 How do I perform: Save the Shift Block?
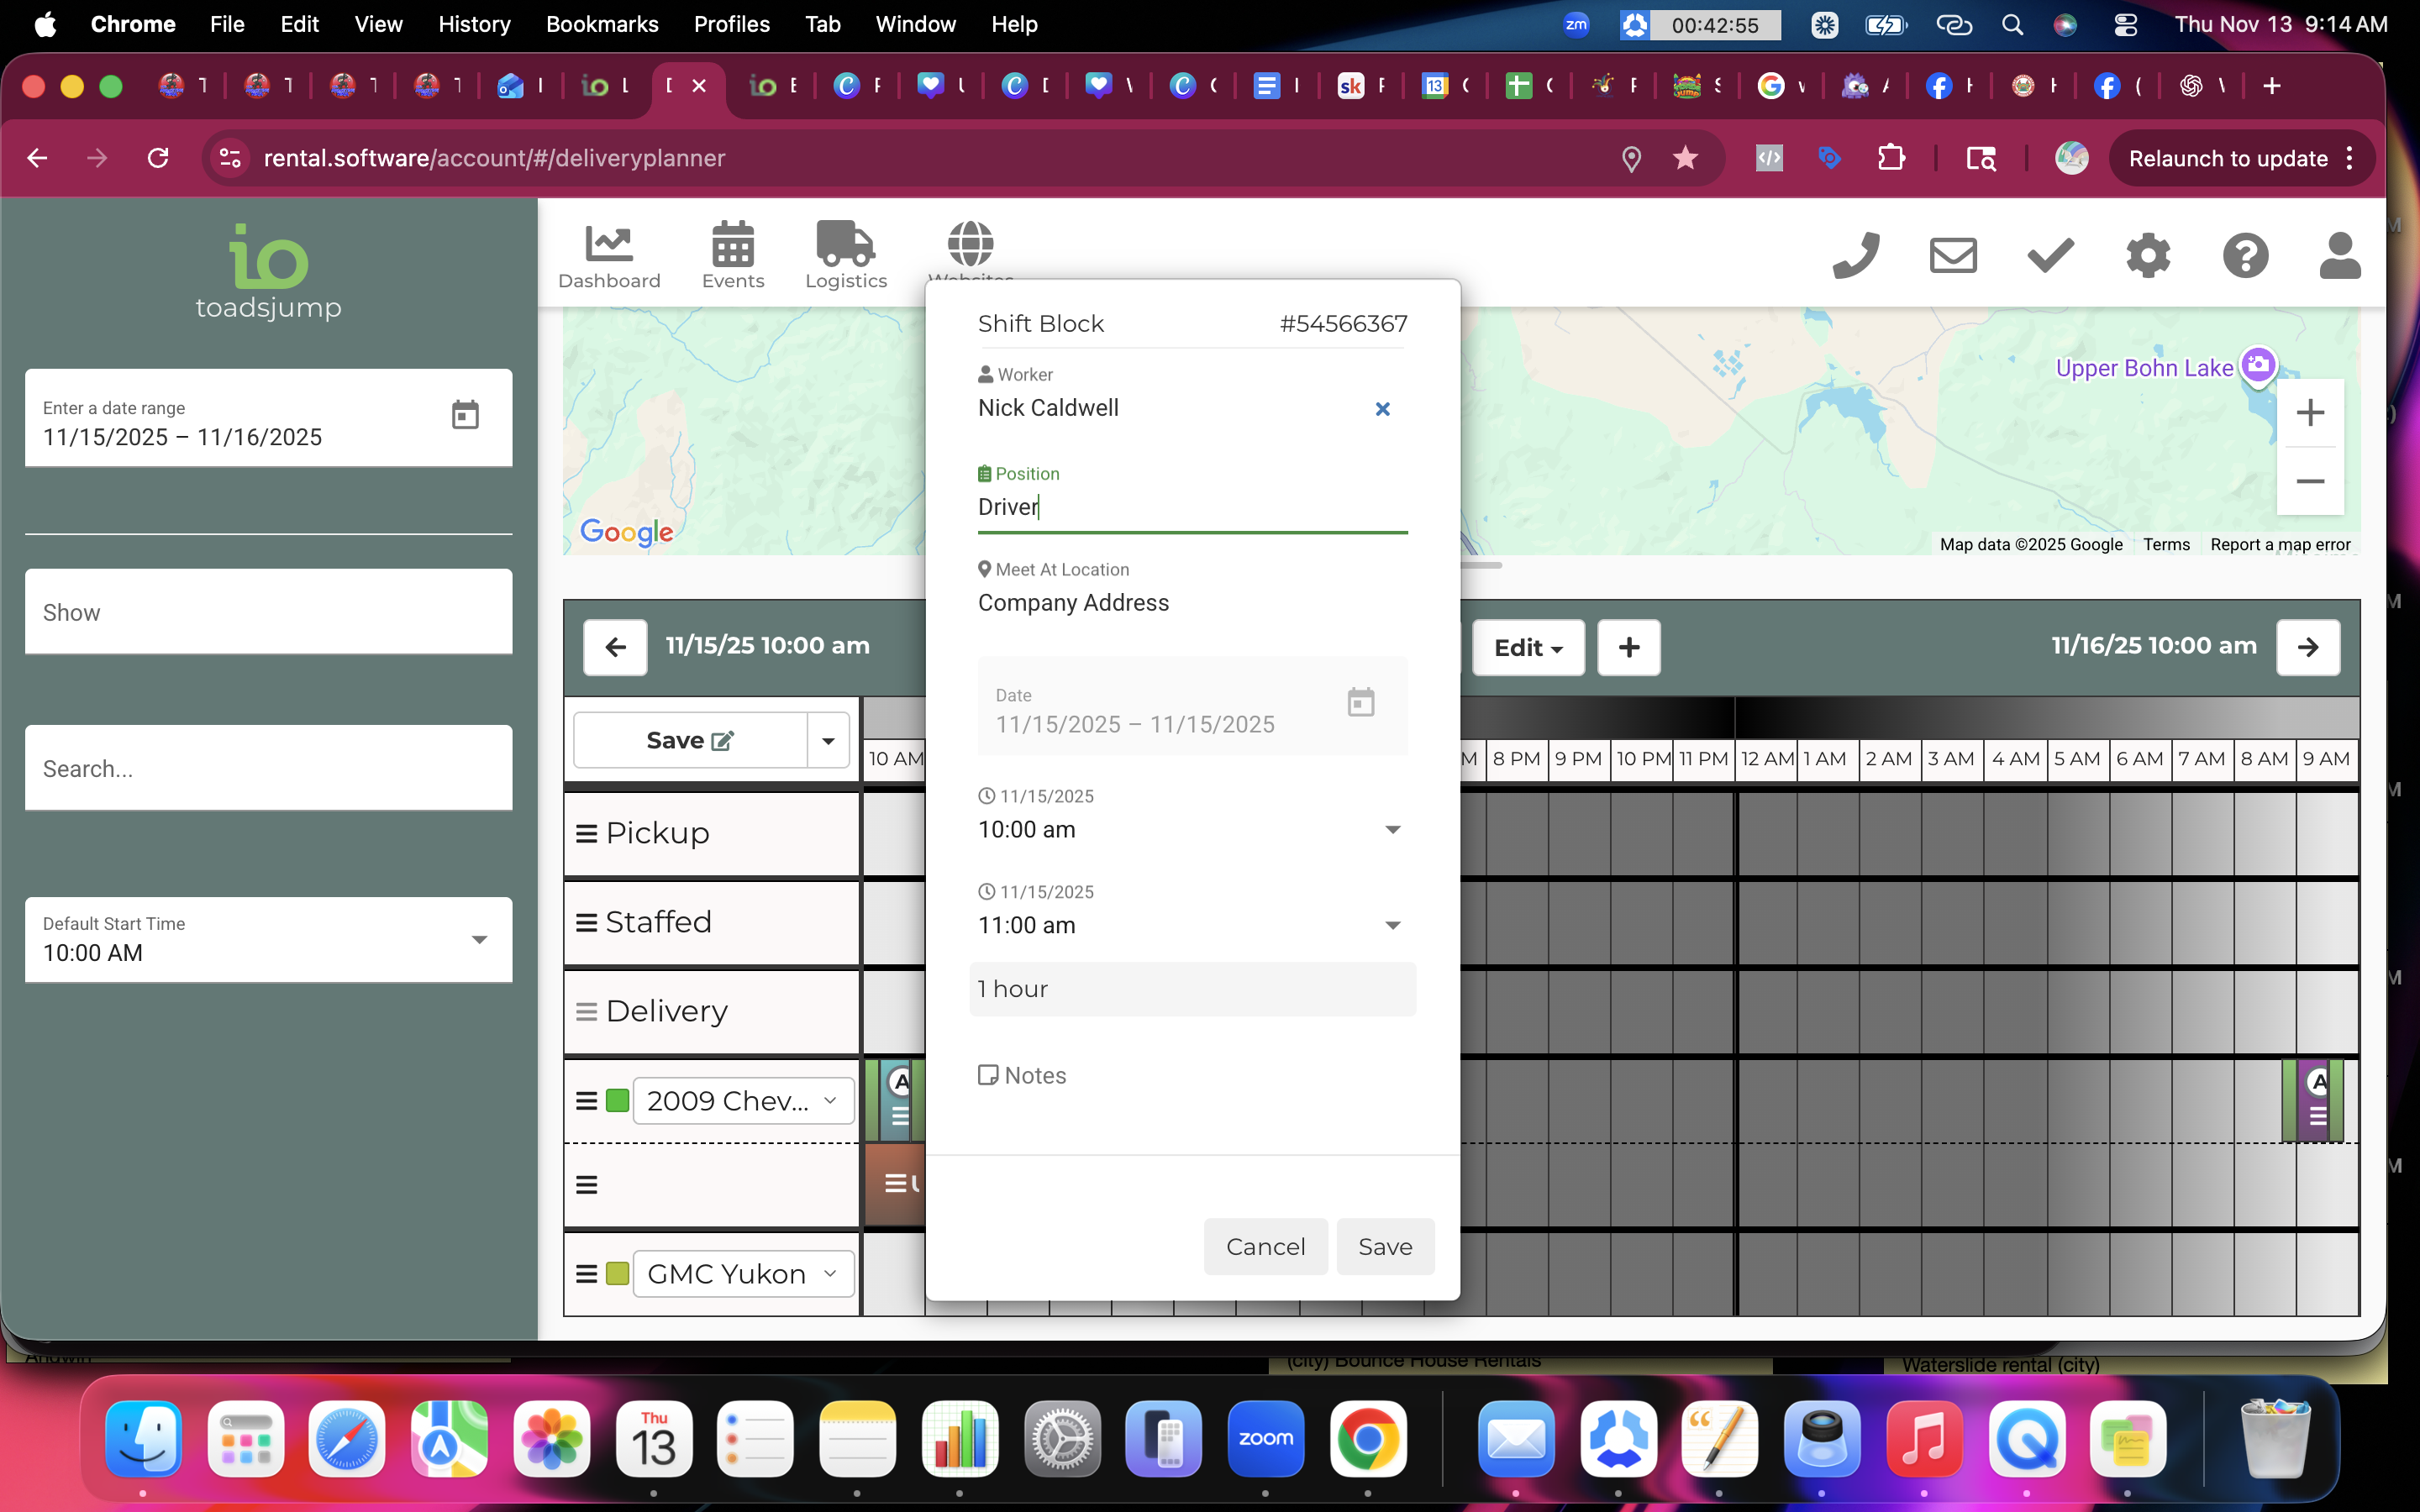click(1384, 1246)
